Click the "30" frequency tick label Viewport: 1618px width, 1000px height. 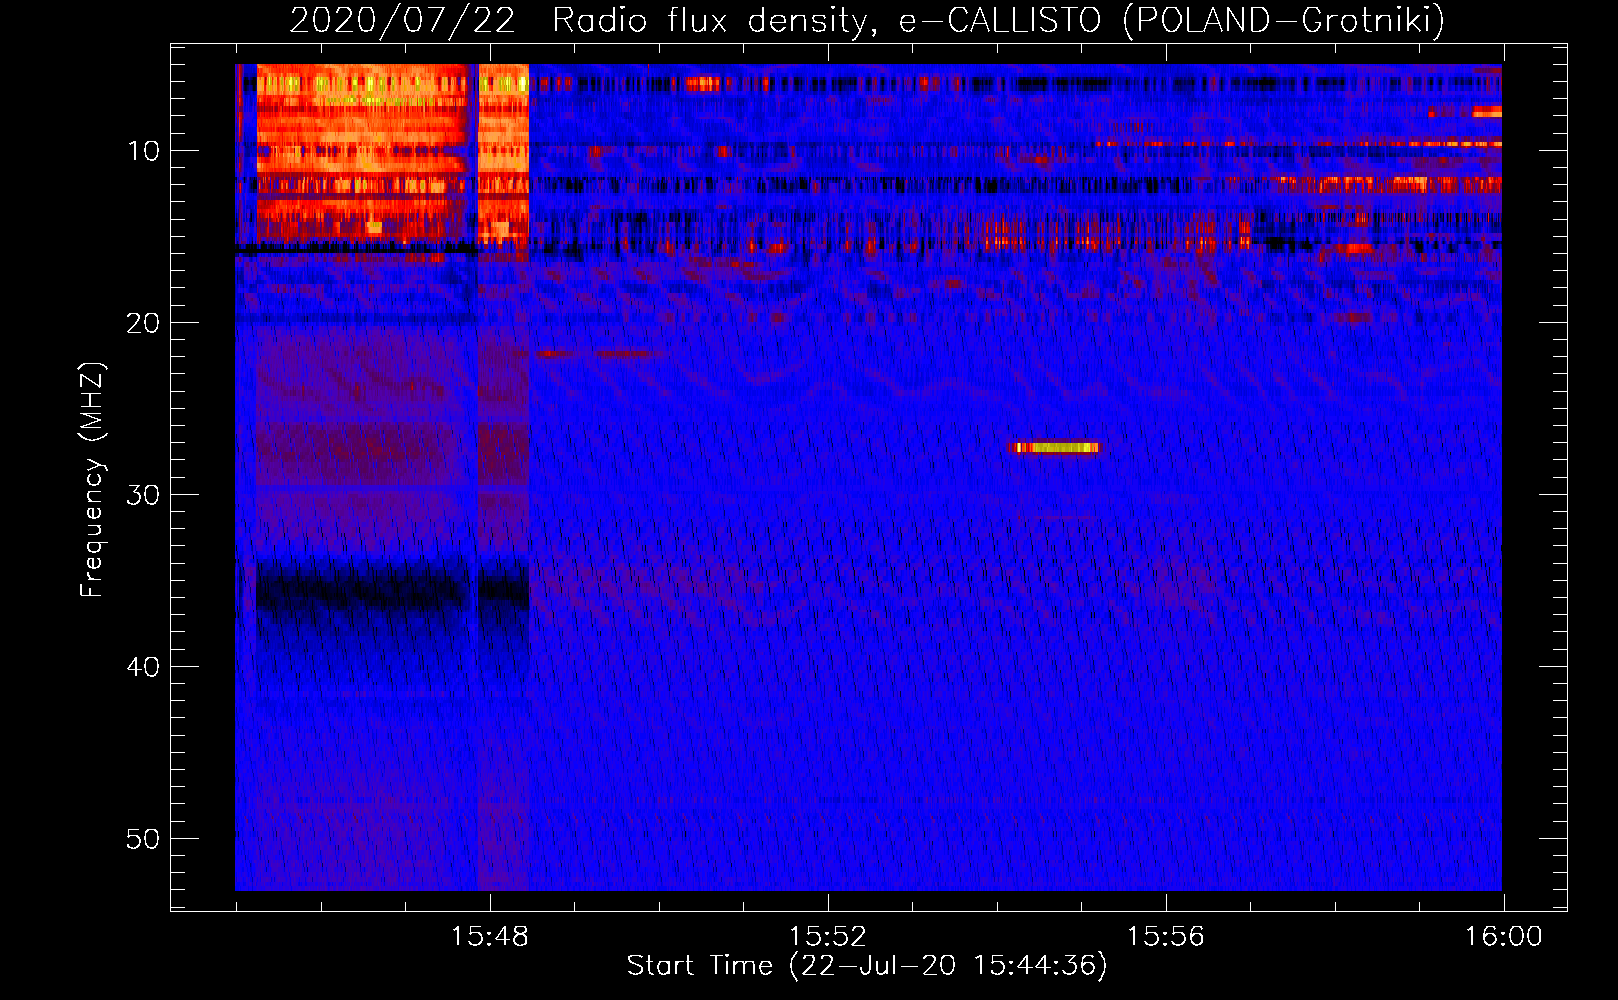tap(144, 495)
